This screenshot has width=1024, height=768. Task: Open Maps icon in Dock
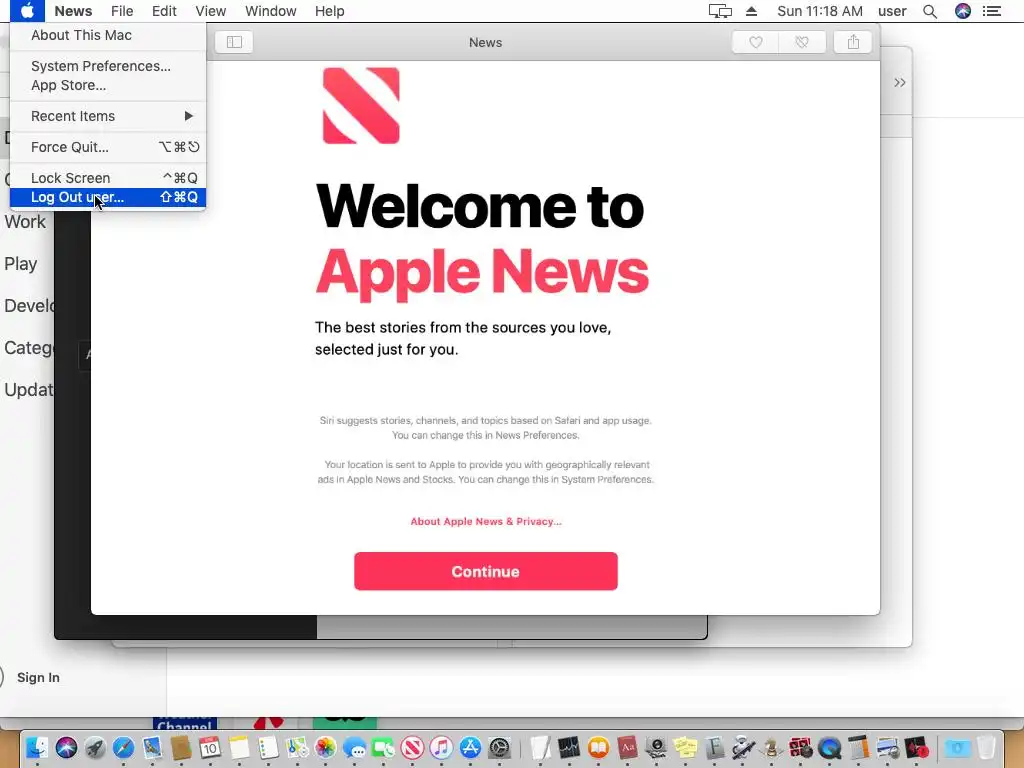(x=297, y=748)
